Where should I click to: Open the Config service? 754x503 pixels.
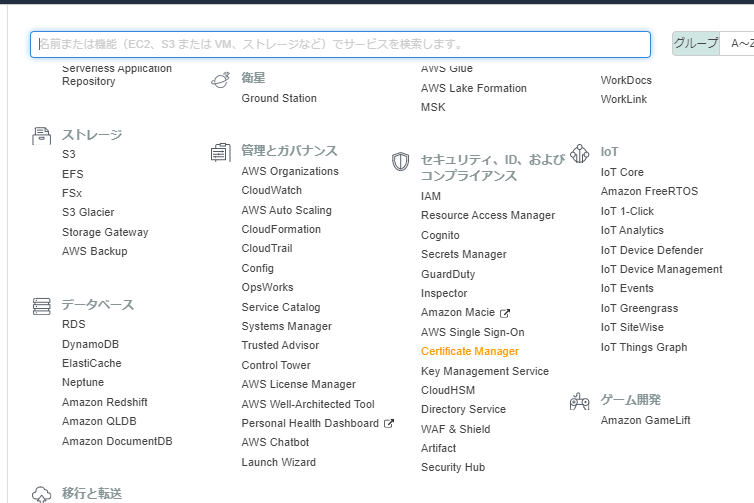tap(258, 268)
